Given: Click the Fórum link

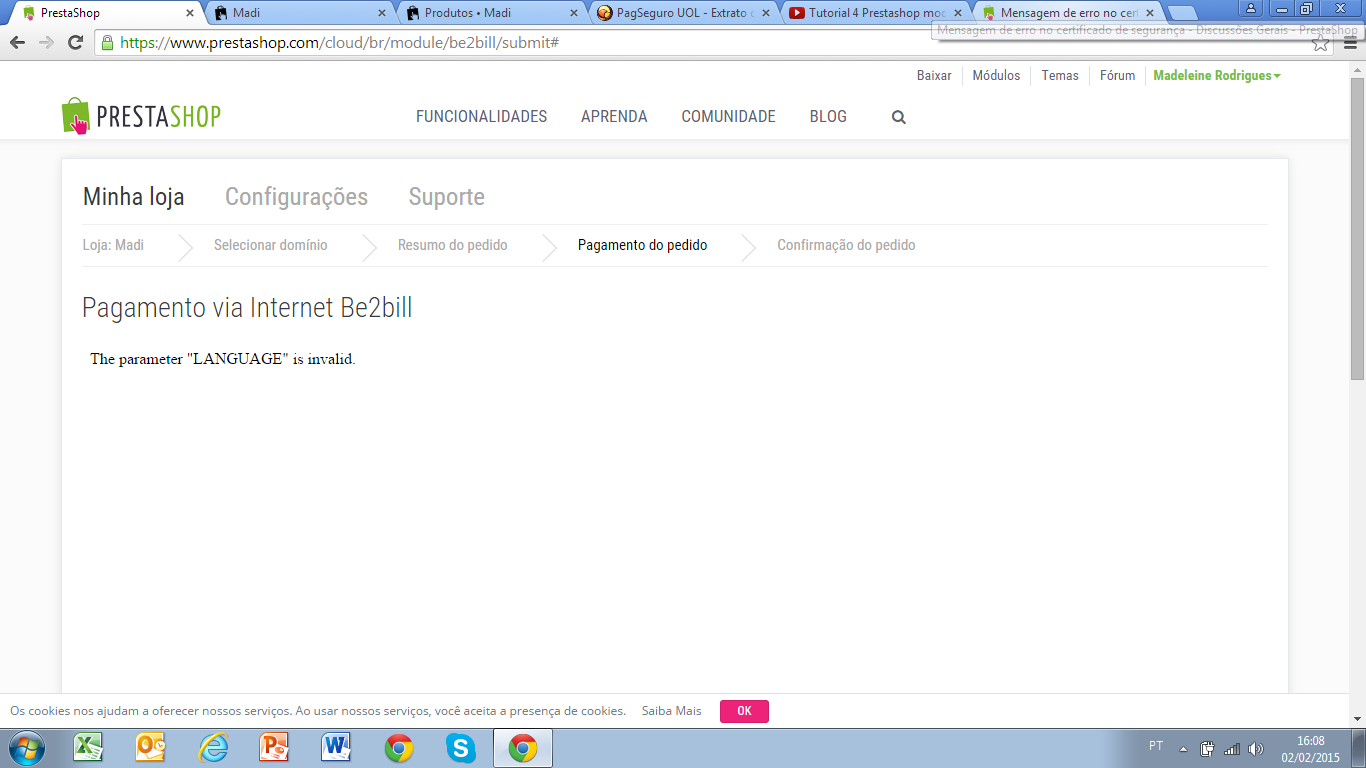Looking at the screenshot, I should [1117, 75].
